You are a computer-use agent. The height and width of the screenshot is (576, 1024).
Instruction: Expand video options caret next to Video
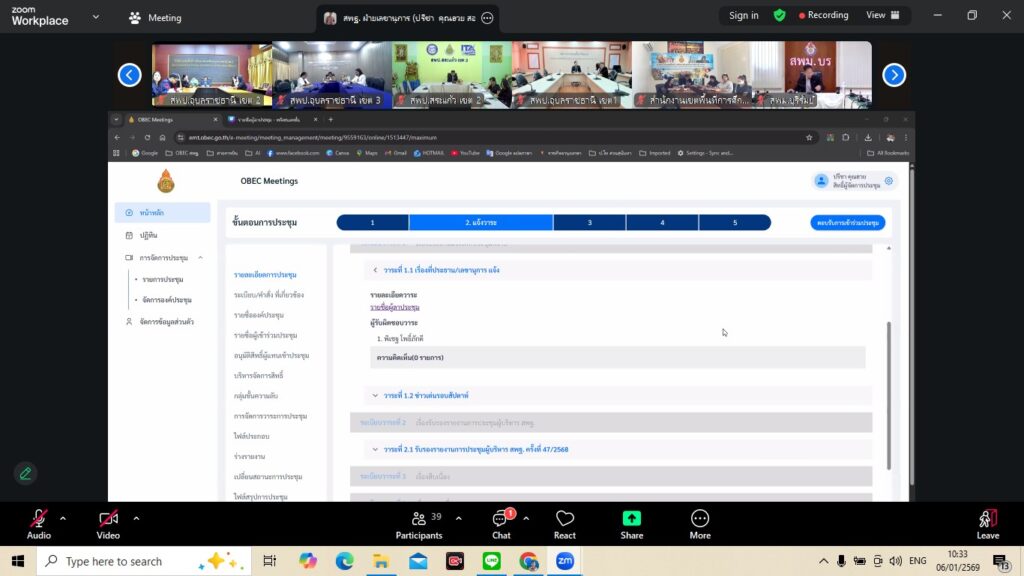click(136, 518)
